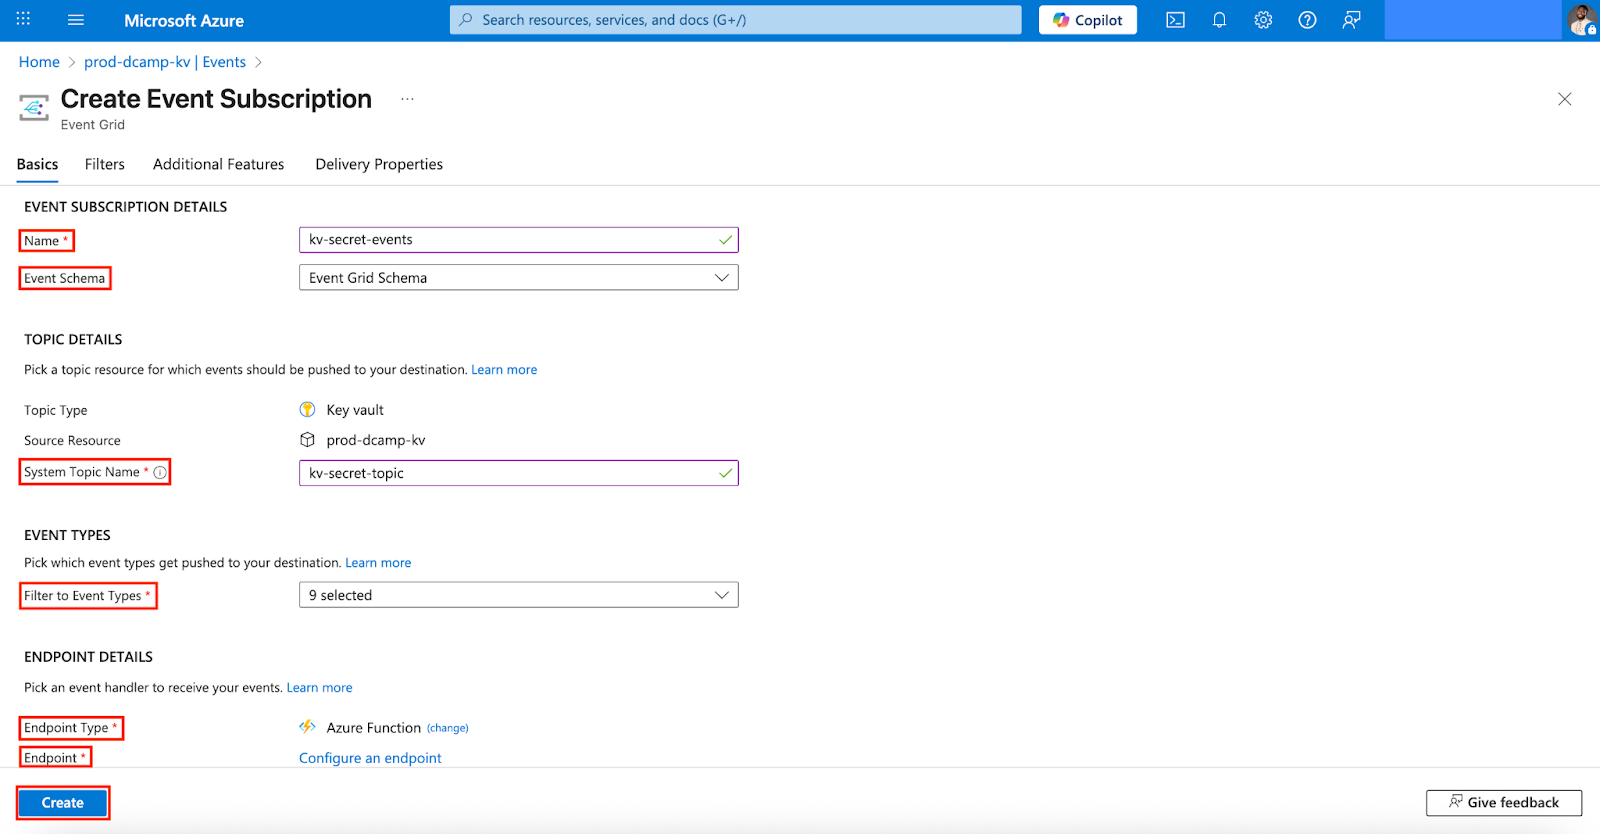1600x834 pixels.
Task: Switch to the Delivery Properties tab
Action: point(379,164)
